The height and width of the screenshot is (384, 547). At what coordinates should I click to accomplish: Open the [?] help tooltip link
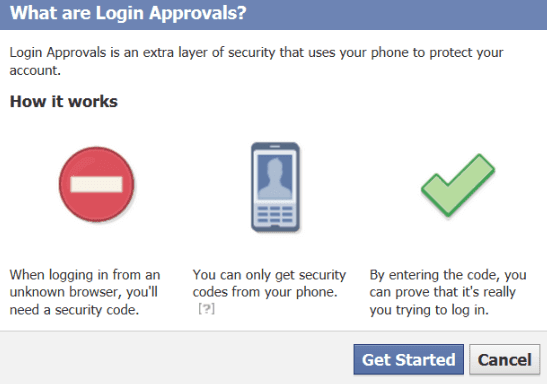click(x=206, y=309)
